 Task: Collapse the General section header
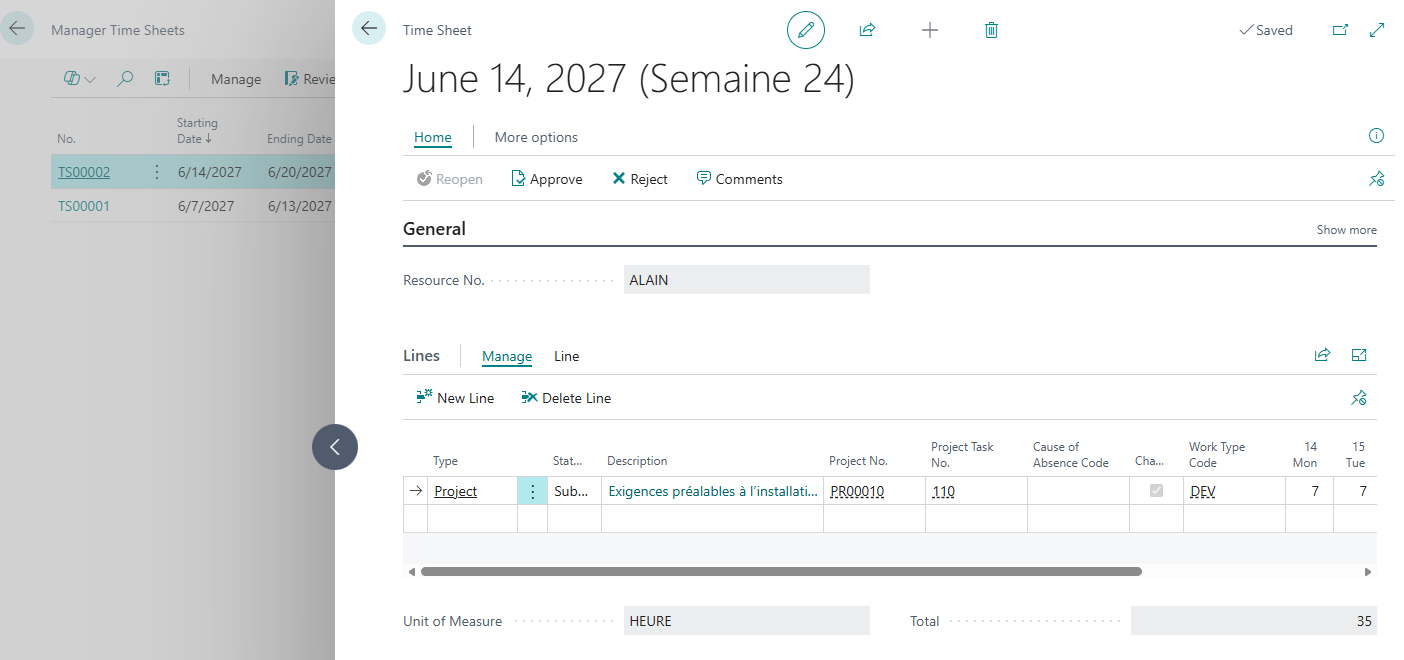[x=434, y=229]
